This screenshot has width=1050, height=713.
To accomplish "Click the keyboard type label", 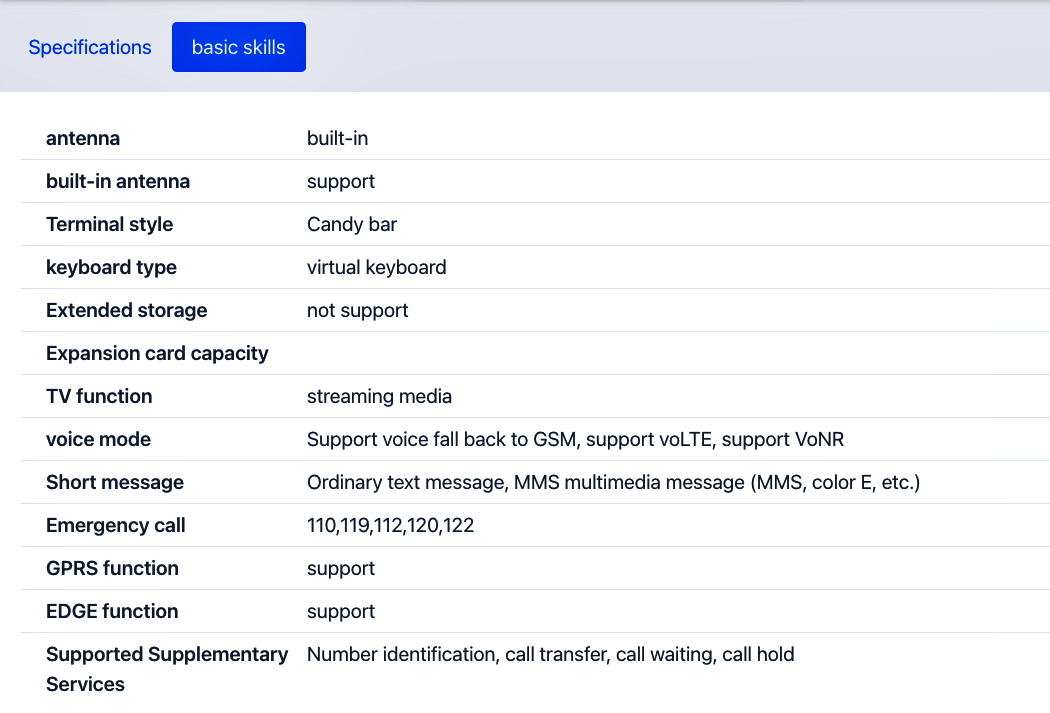I will click(x=112, y=267).
